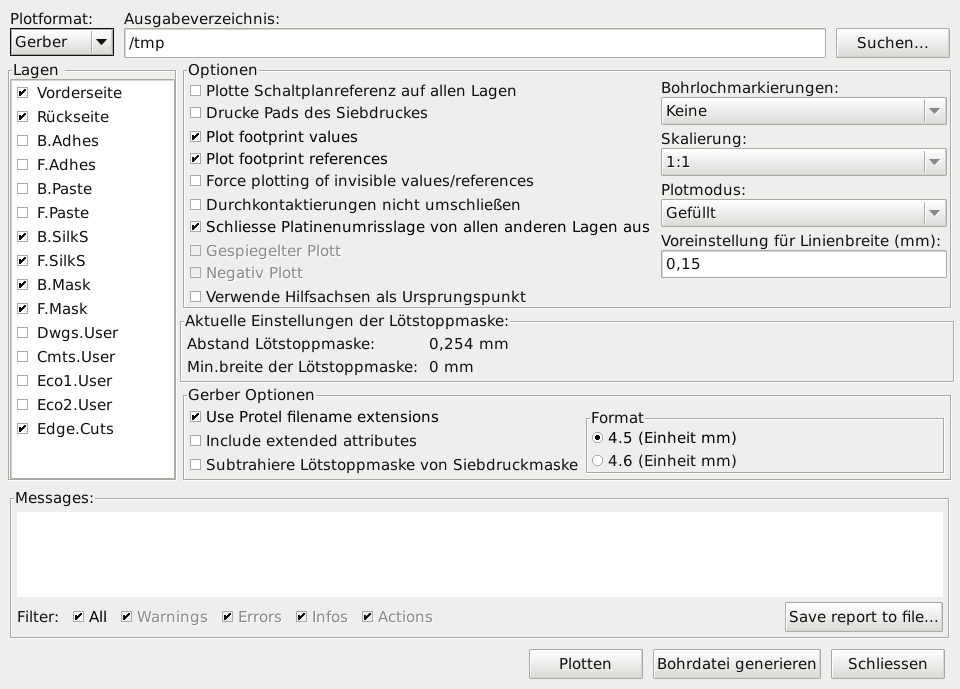Expand the Plotmodus Gefüllt dropdown
Viewport: 960px width, 689px height.
(803, 212)
